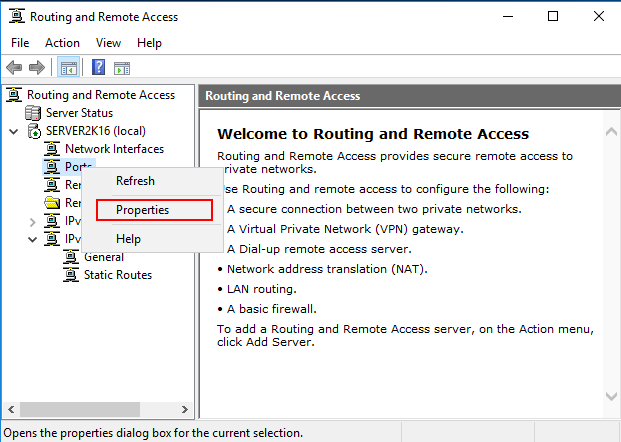The height and width of the screenshot is (442, 621).
Task: Collapse the SERVER2K16 (local) tree node
Action: (14, 131)
